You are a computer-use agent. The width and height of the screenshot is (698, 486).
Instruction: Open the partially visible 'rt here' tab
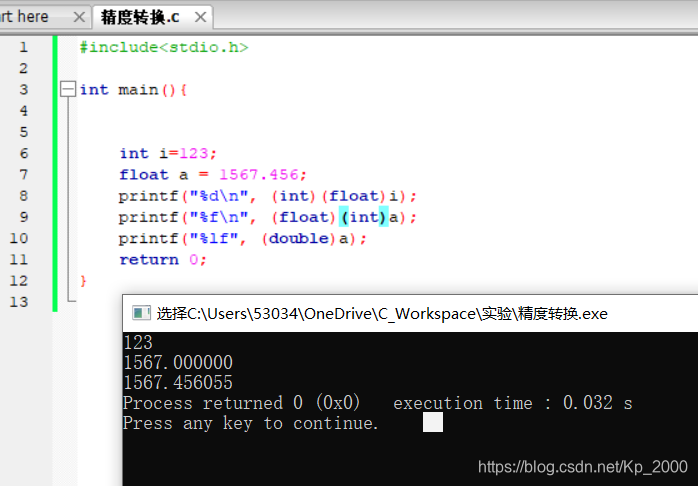click(24, 17)
